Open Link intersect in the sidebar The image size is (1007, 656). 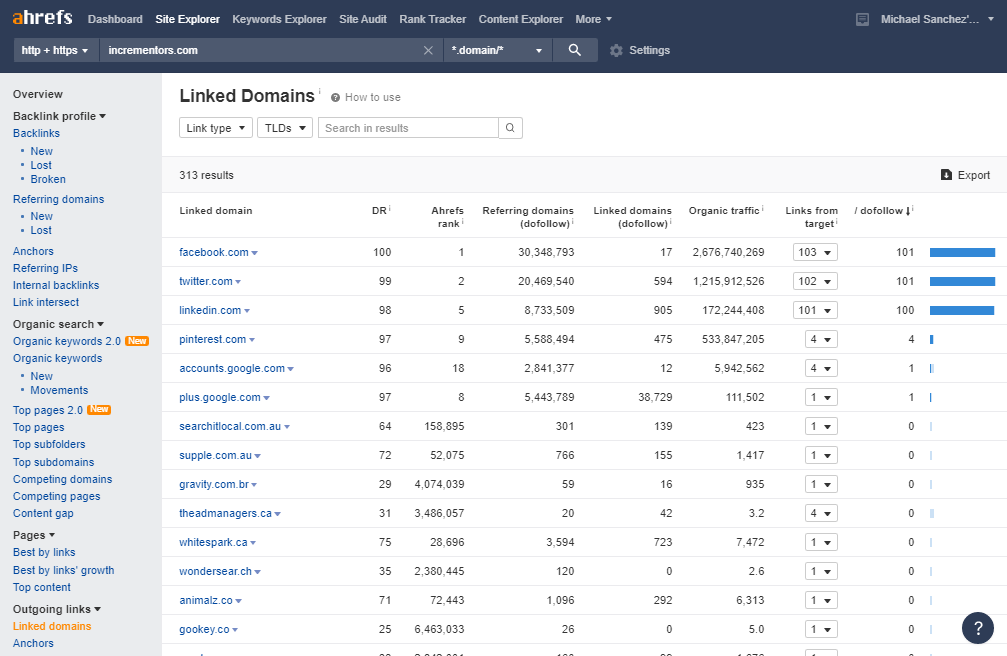46,302
